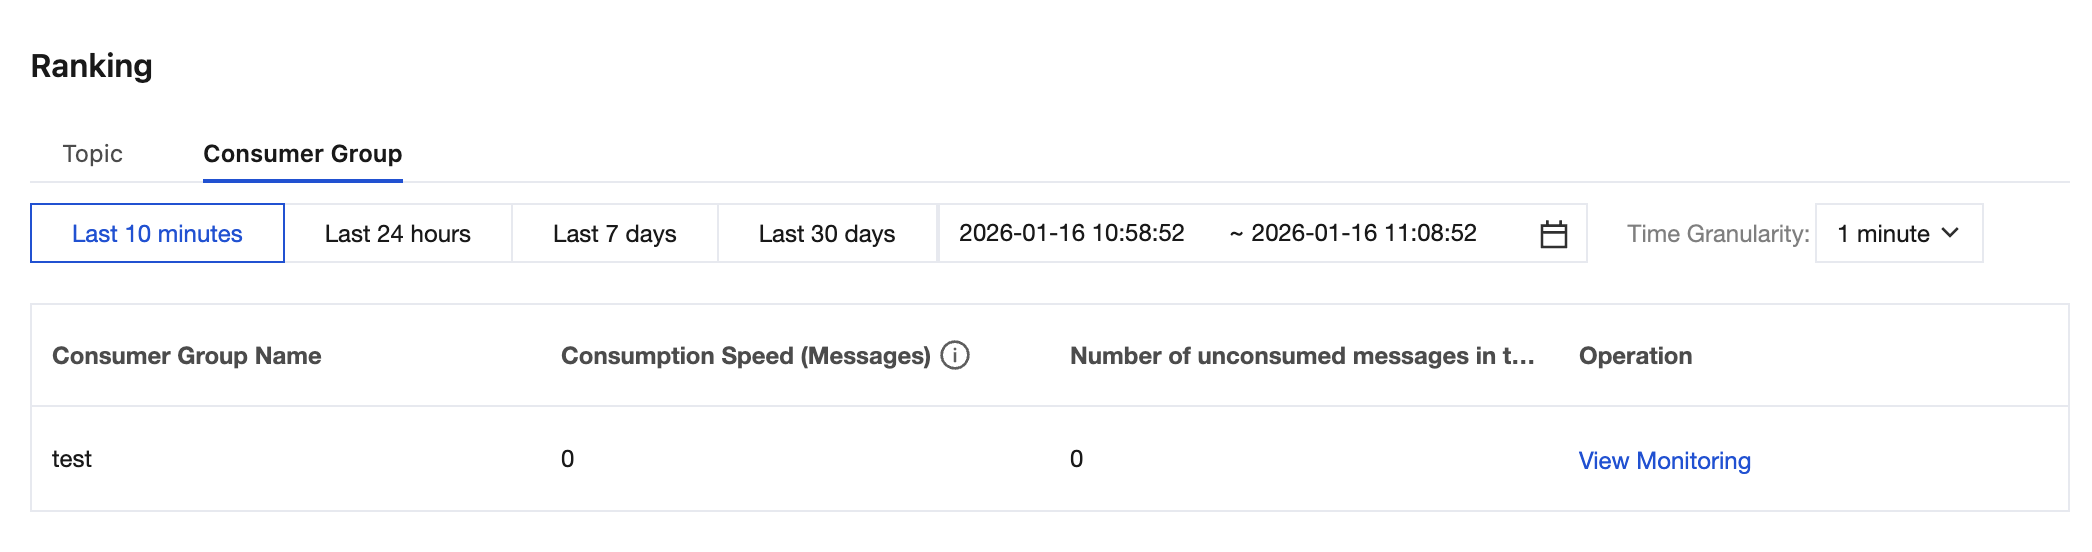Click the Consumption Speed (Messages) header
Viewport: 2092px width, 552px height.
click(x=745, y=356)
